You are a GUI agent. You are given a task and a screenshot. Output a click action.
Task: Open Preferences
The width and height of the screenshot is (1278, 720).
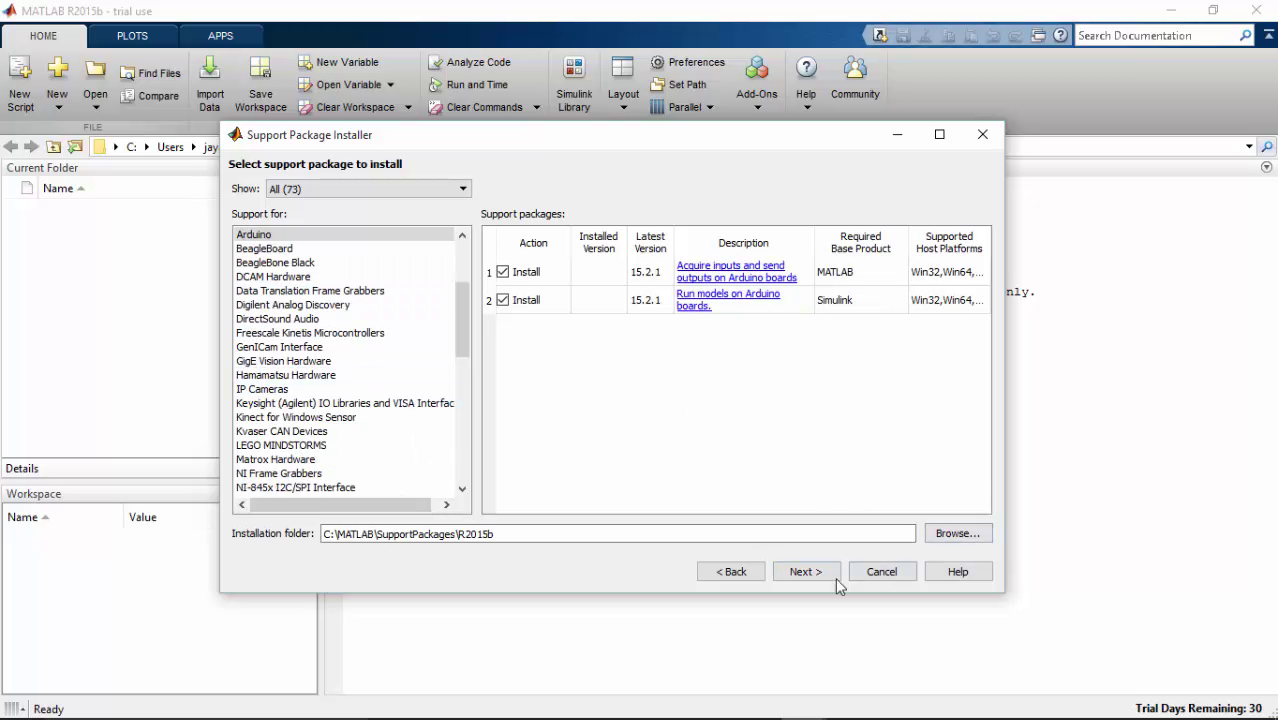[x=688, y=62]
